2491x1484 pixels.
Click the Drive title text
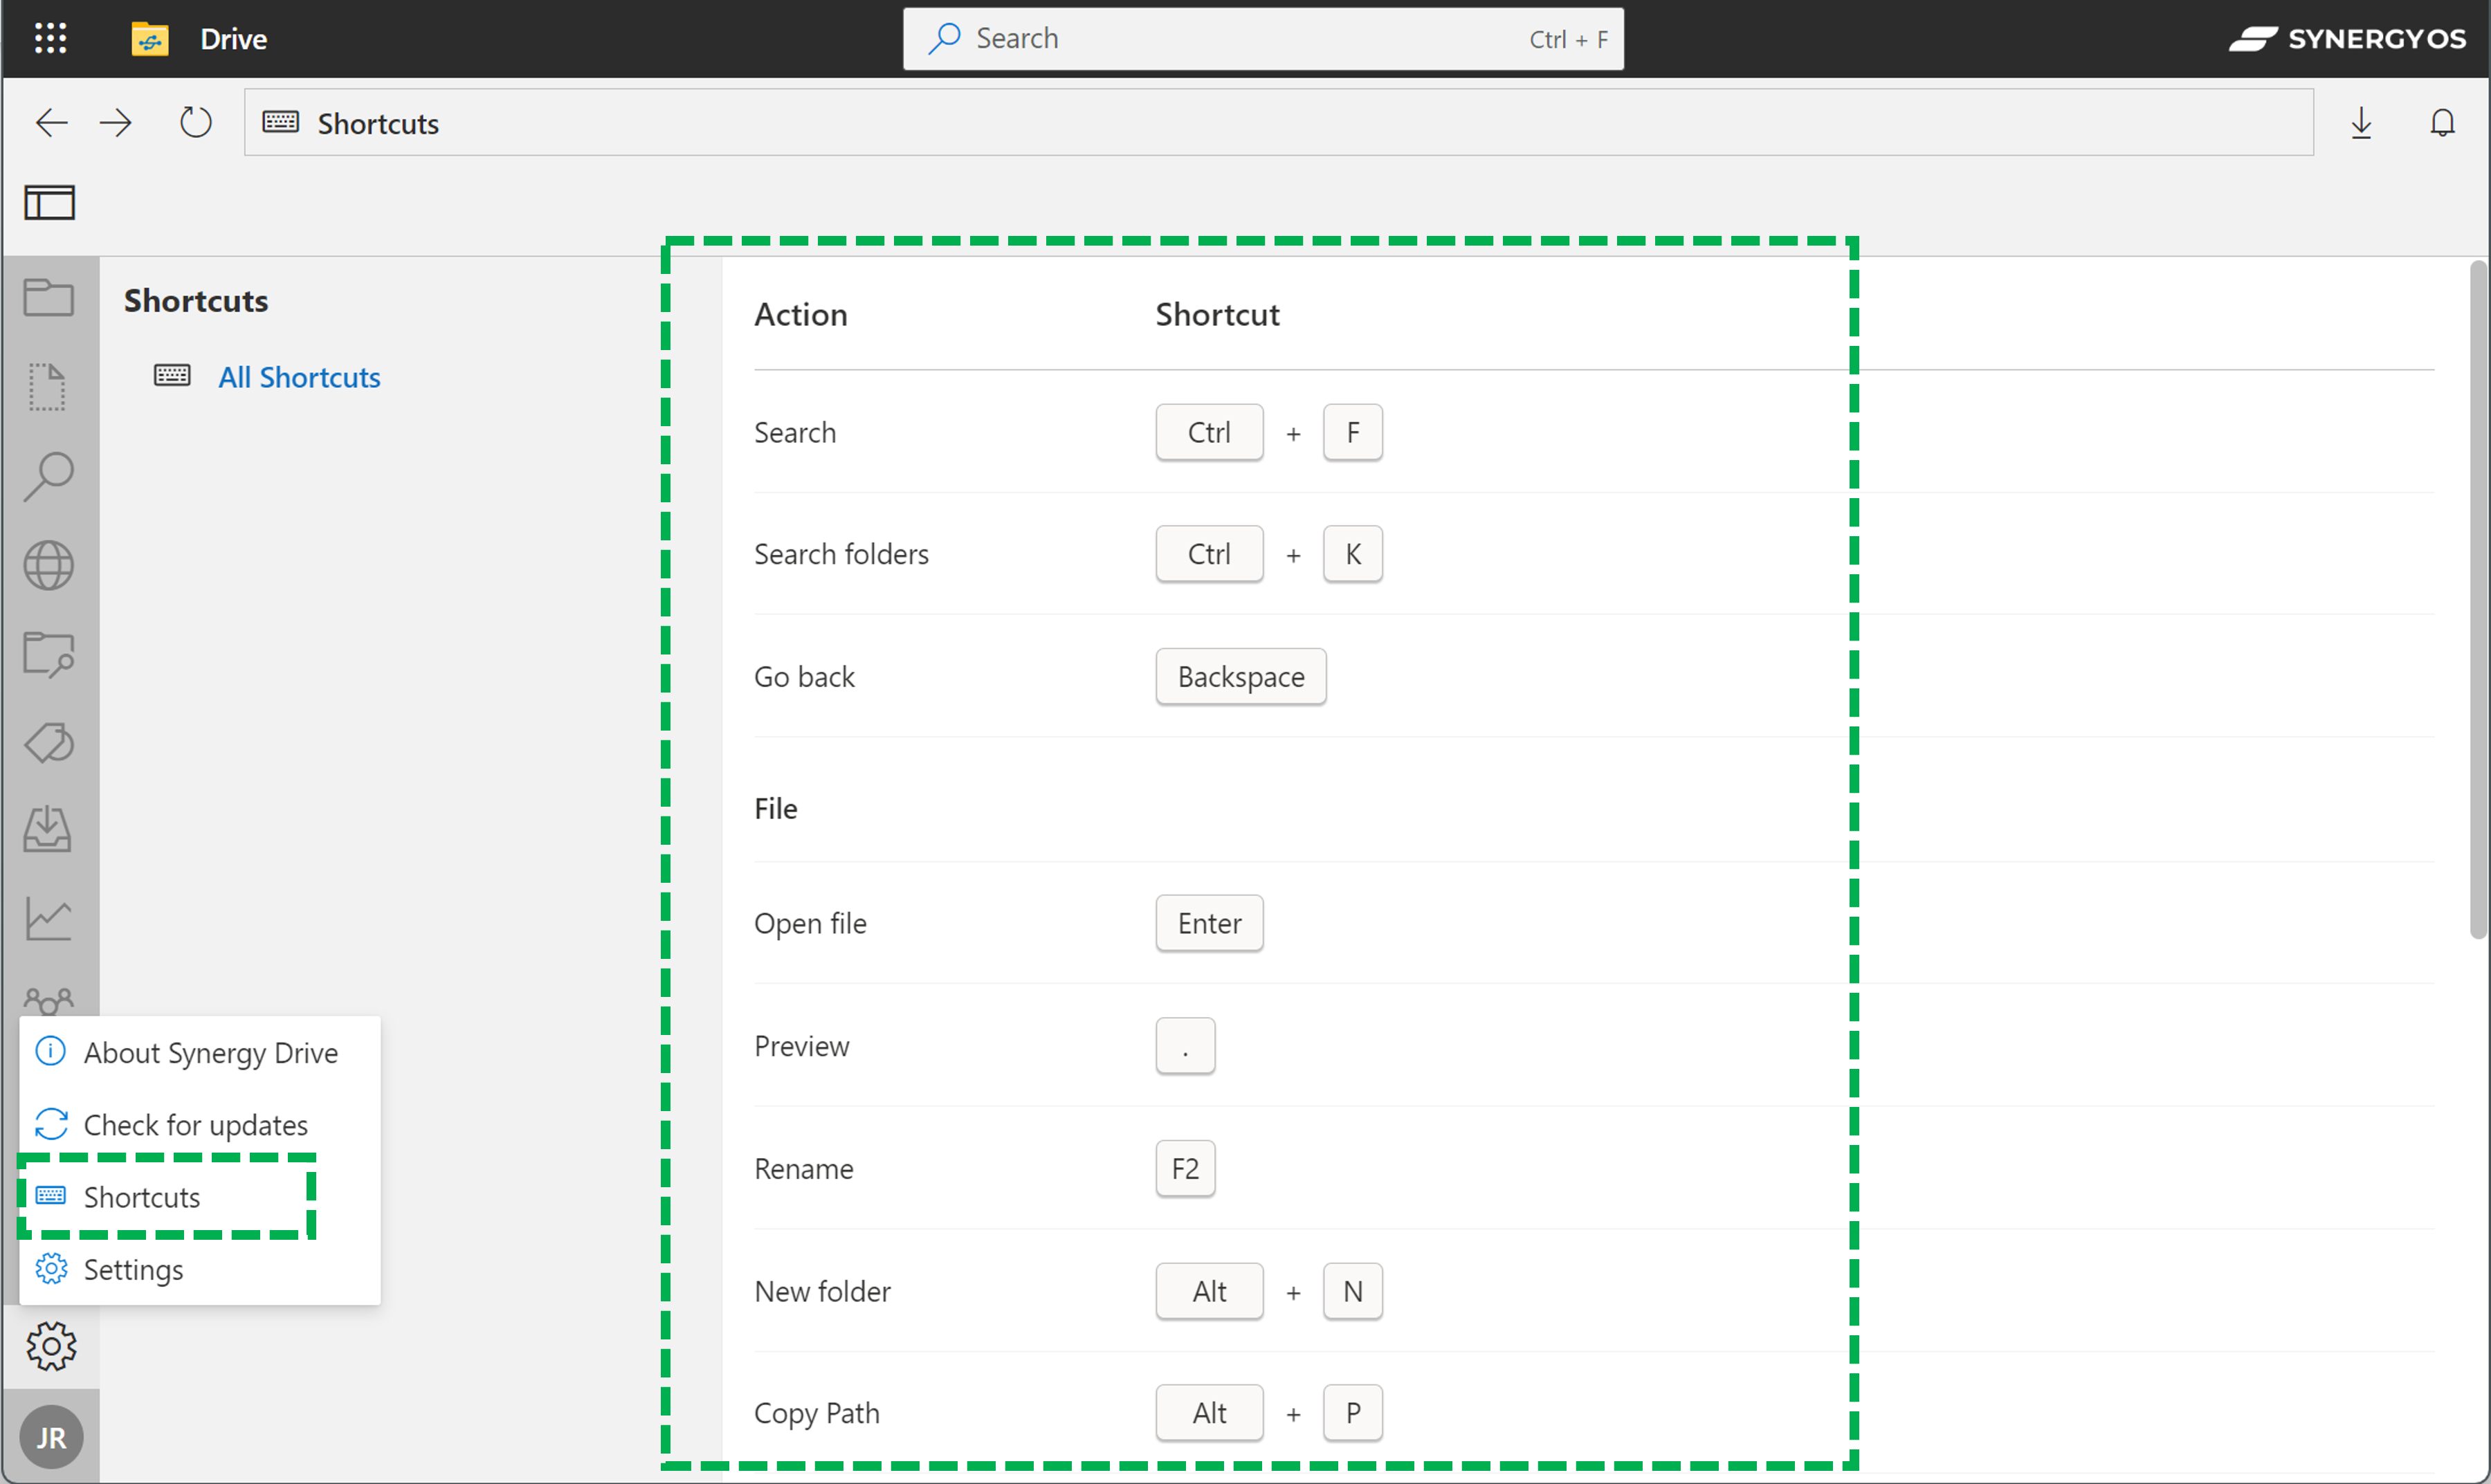point(233,39)
